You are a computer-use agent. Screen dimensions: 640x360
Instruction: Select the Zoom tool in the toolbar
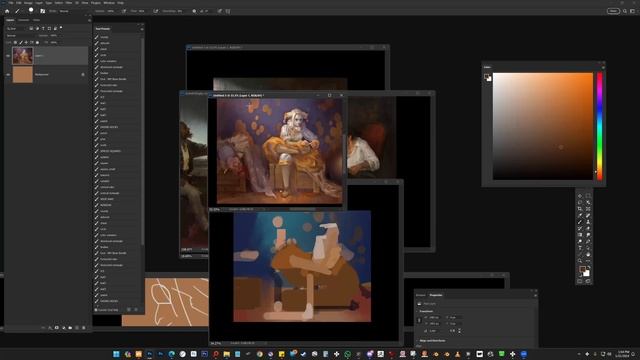(x=580, y=260)
